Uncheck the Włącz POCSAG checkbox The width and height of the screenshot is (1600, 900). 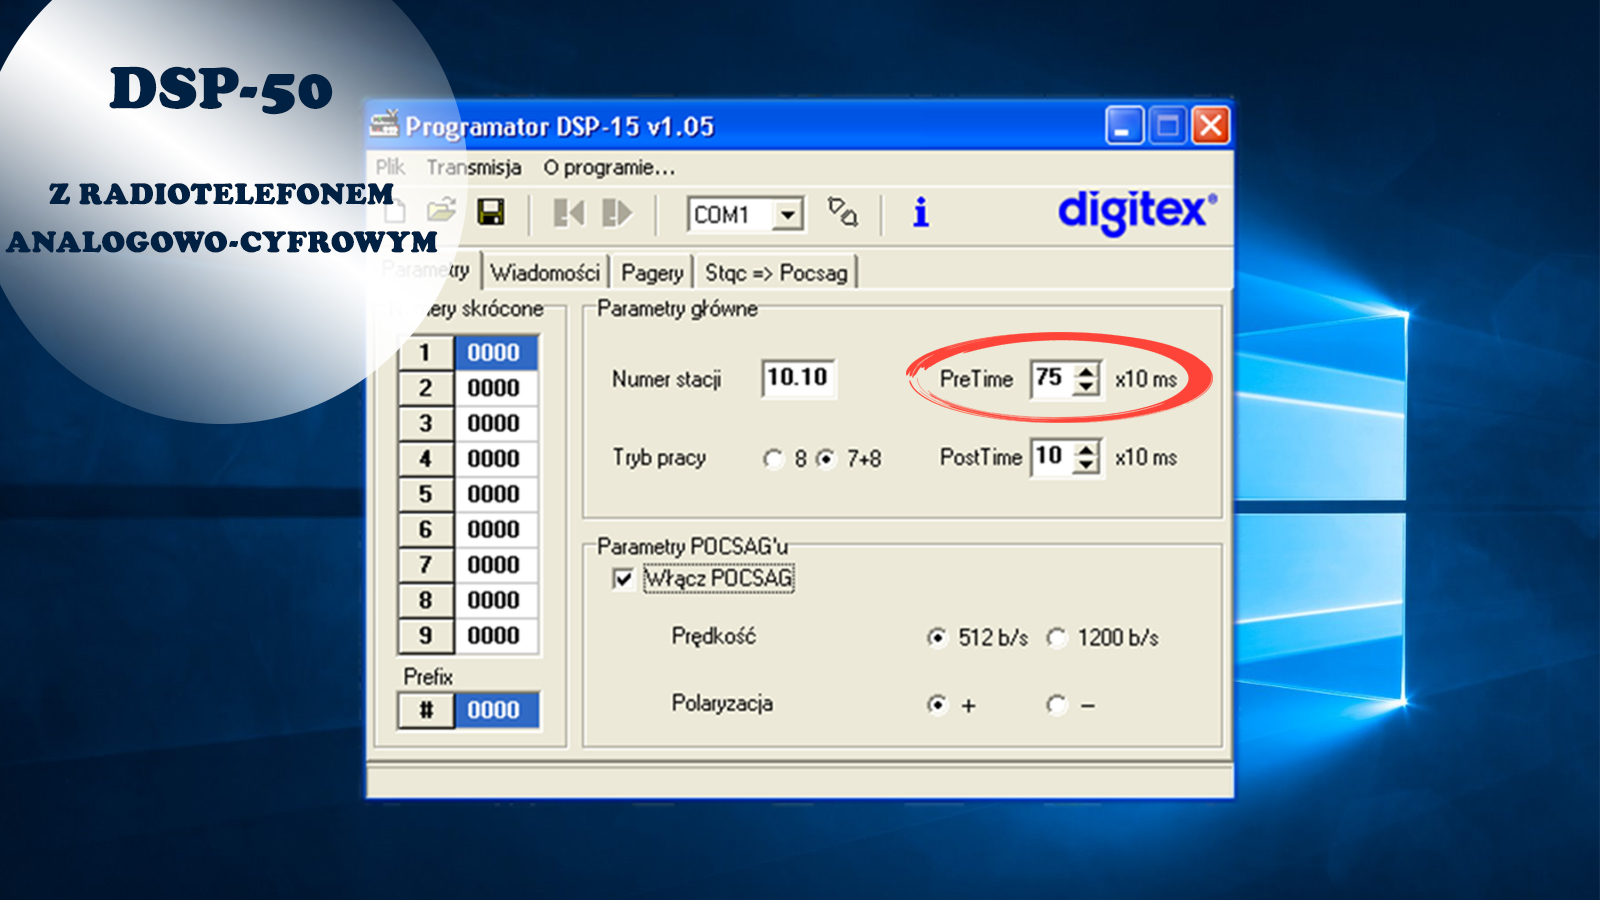click(x=624, y=578)
